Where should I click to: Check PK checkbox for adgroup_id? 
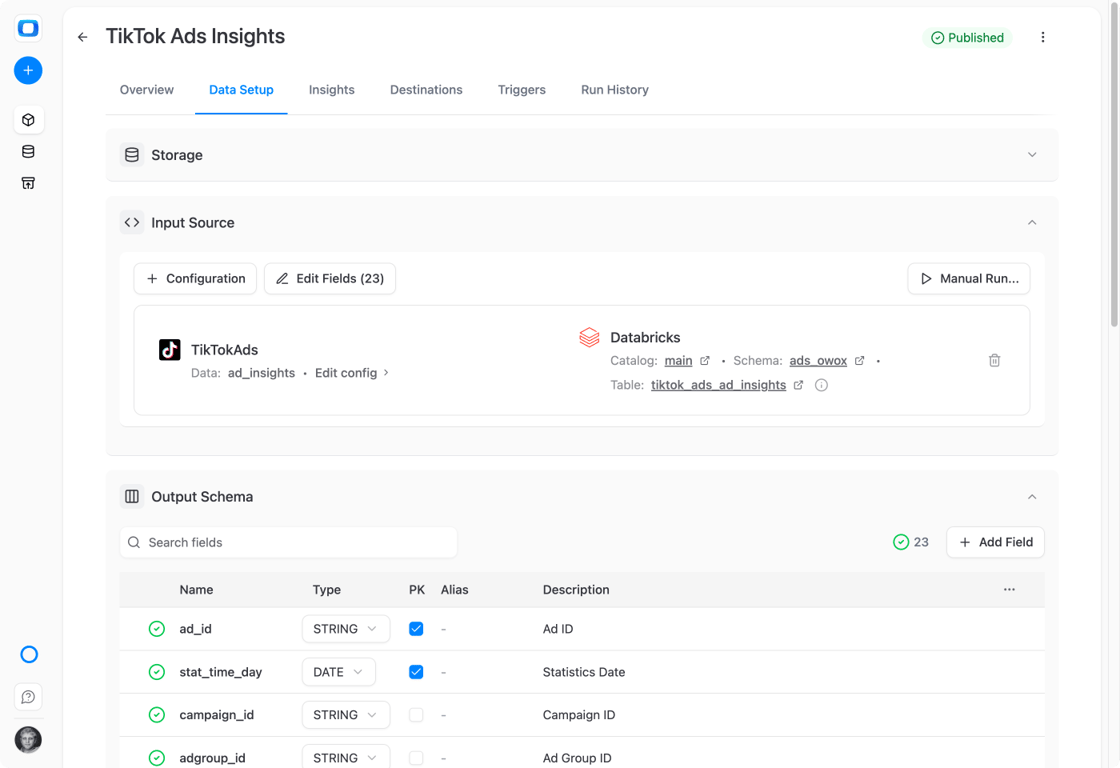(x=416, y=758)
